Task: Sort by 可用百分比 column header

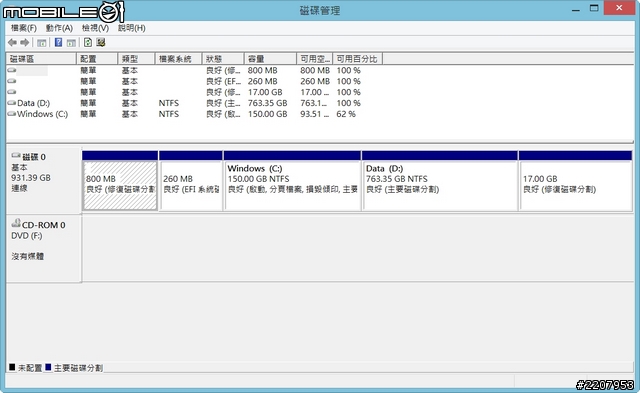Action: tap(358, 59)
